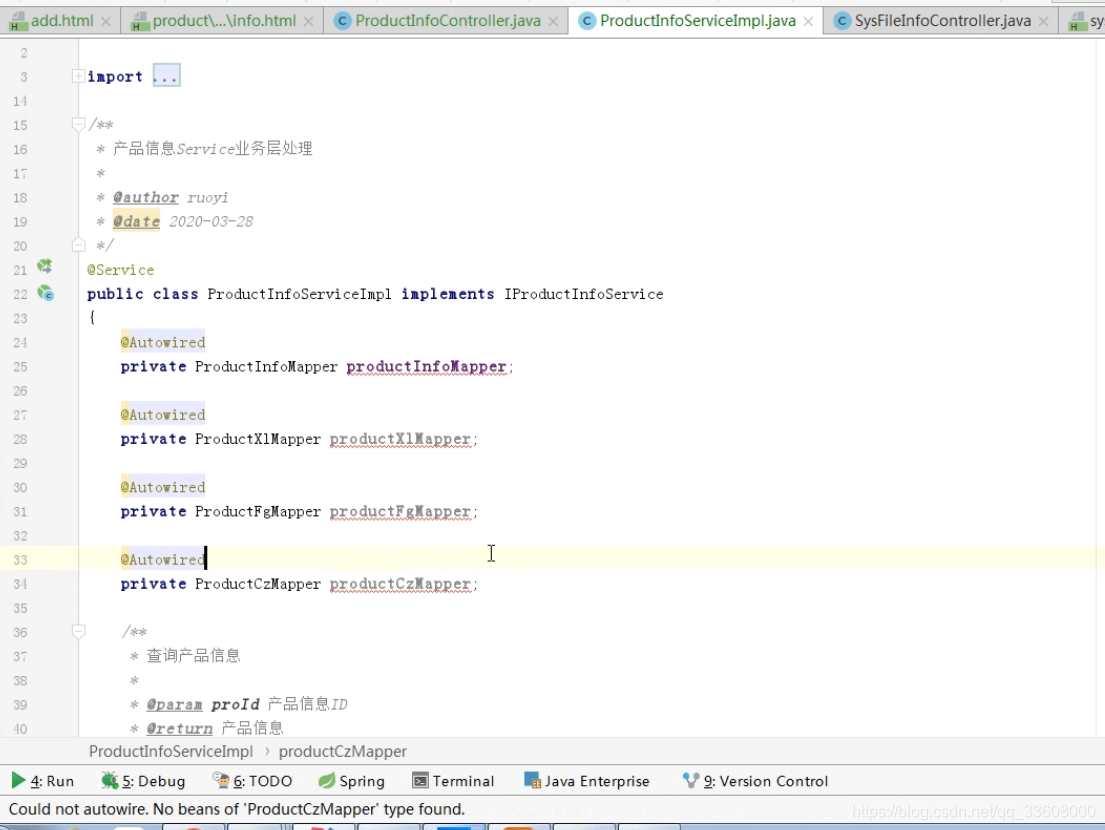Image resolution: width=1105 pixels, height=830 pixels.
Task: Click the @Autowired annotation on line 27
Action: coord(163,415)
